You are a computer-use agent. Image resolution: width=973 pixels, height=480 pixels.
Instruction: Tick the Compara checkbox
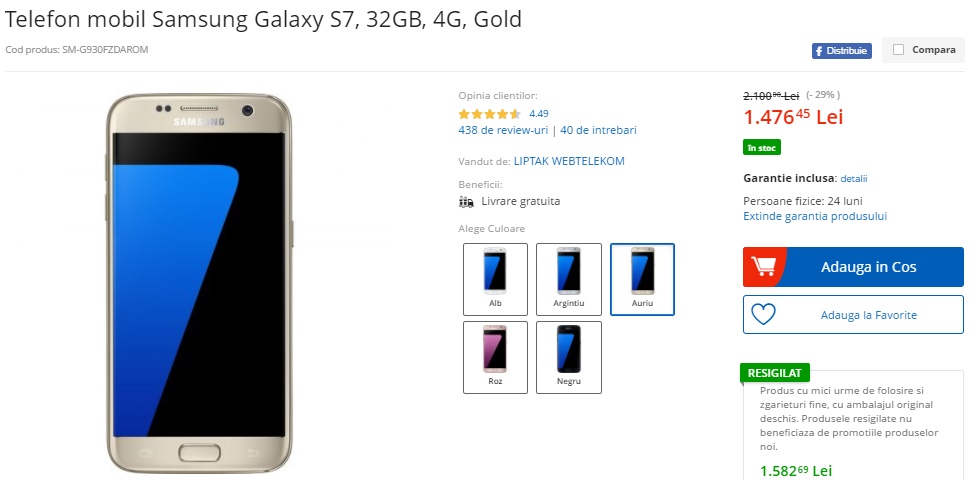pyautogui.click(x=899, y=50)
